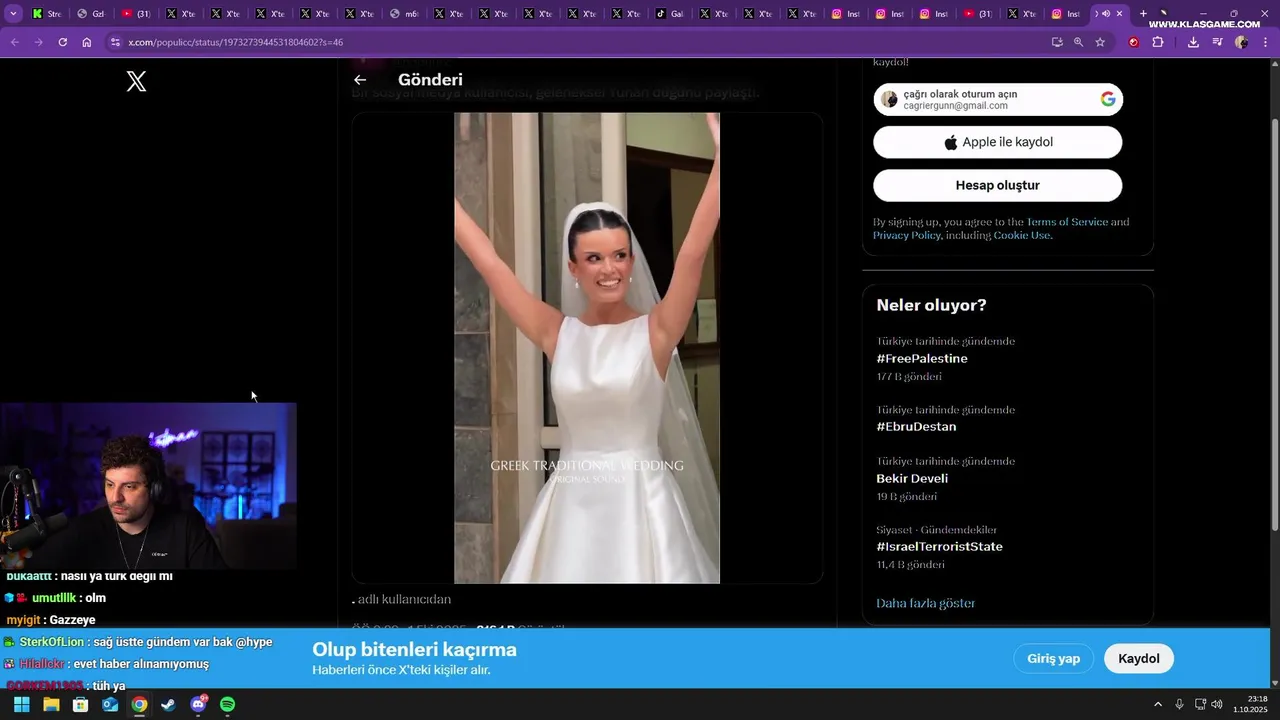Screen dimensions: 1280x720
Task: Open the volume icon in system tray
Action: (1217, 704)
